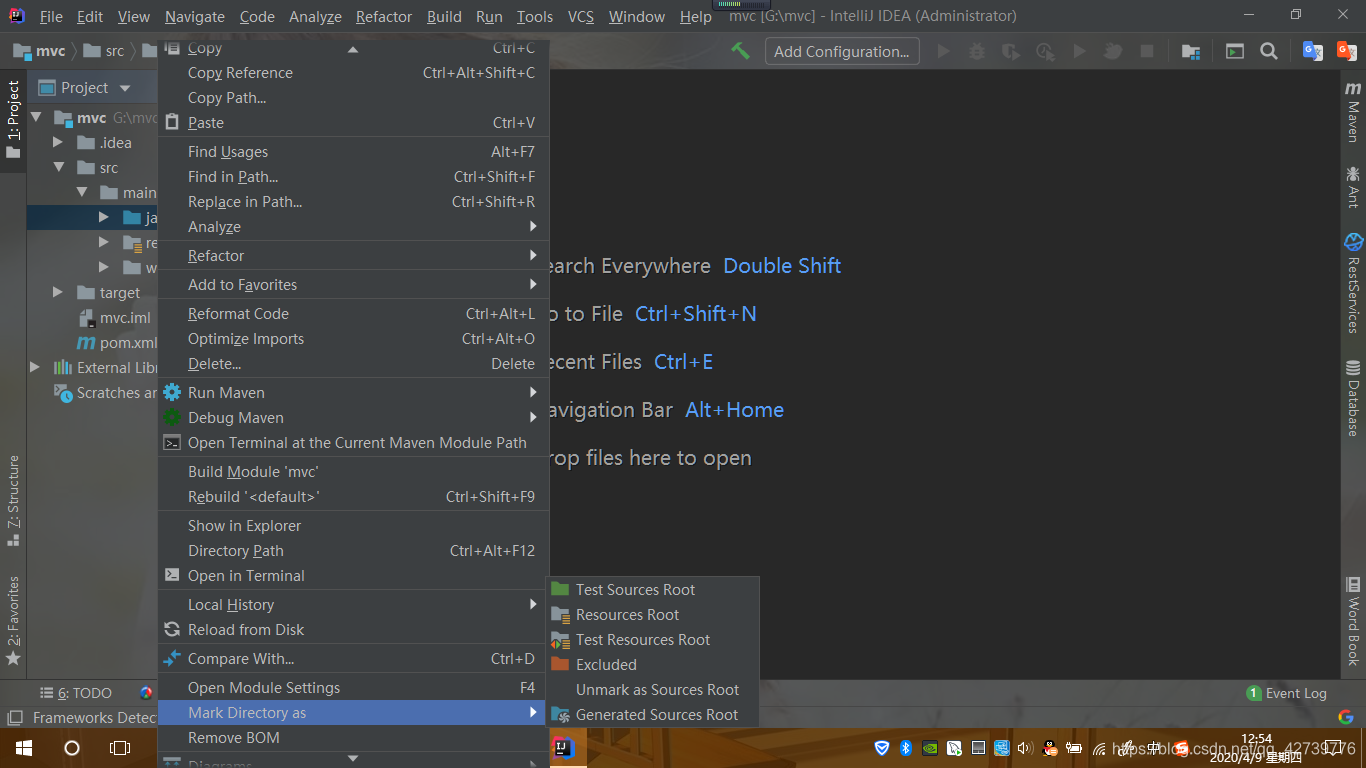Open the Project Structure toolbar icon
The width and height of the screenshot is (1366, 768).
pyautogui.click(x=1191, y=51)
